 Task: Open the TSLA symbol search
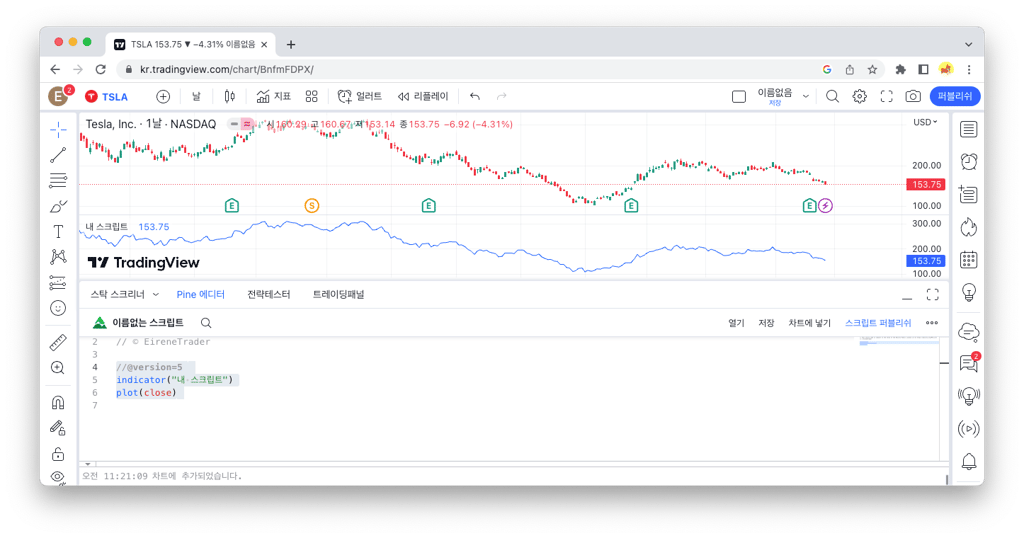106,97
